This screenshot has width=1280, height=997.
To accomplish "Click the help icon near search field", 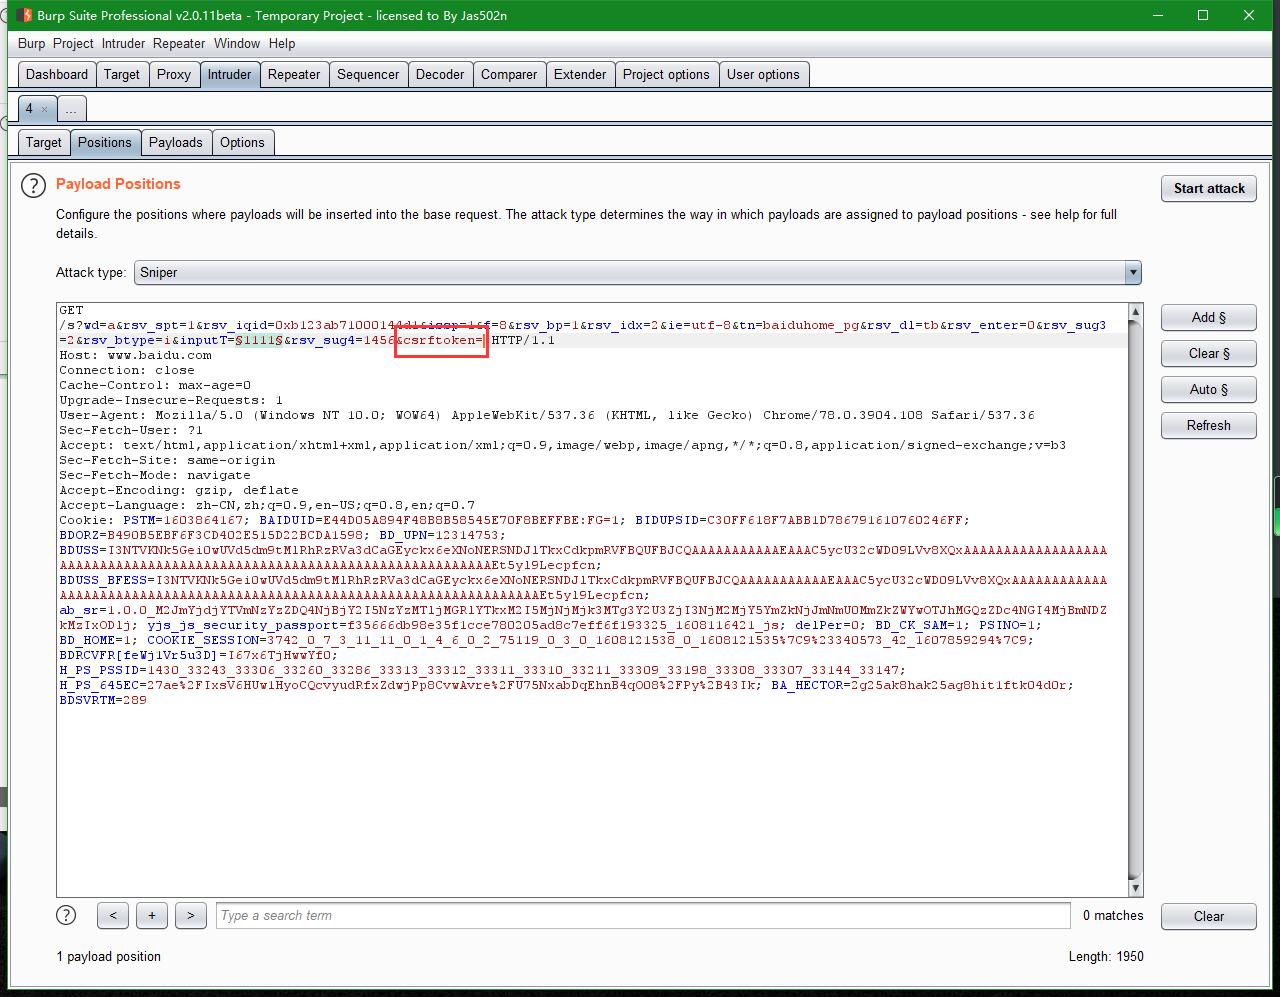I will pyautogui.click(x=66, y=915).
